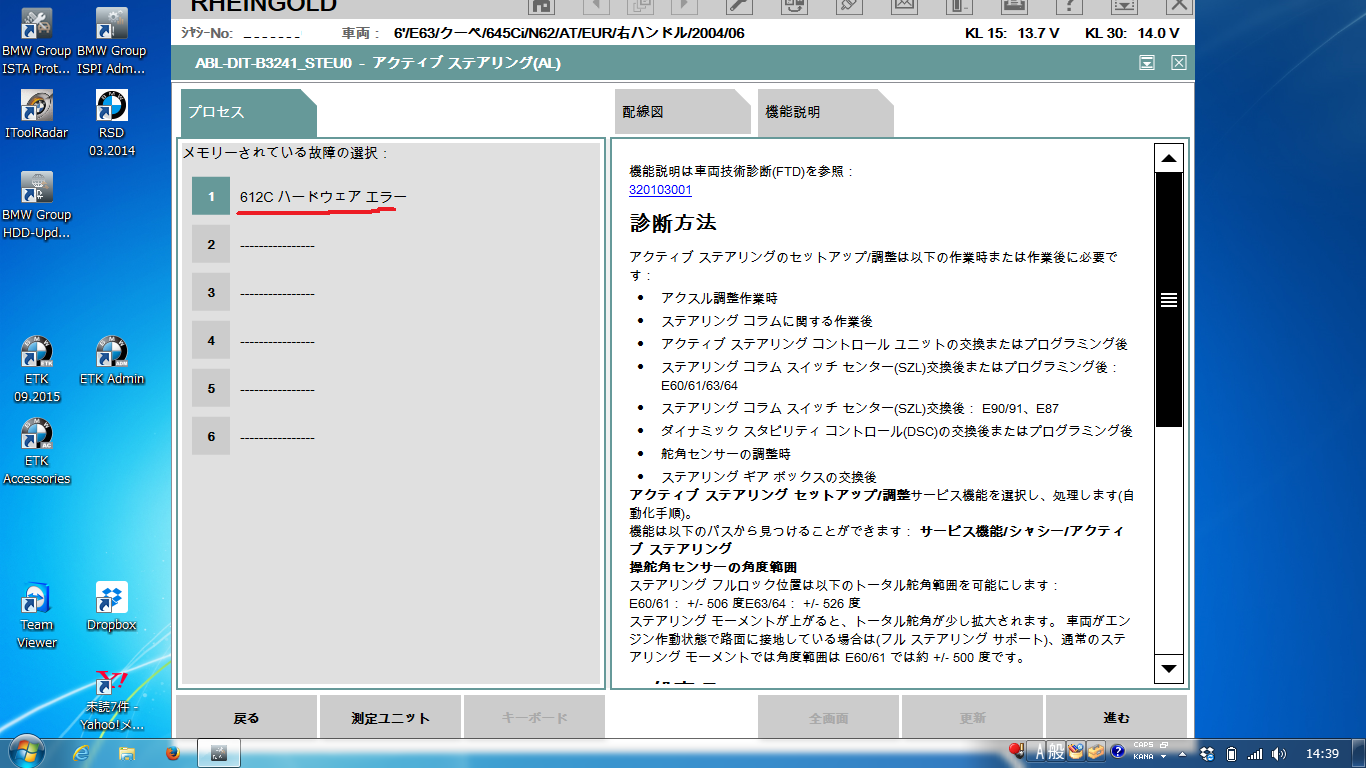Click the battery tray icon

(x=1231, y=753)
